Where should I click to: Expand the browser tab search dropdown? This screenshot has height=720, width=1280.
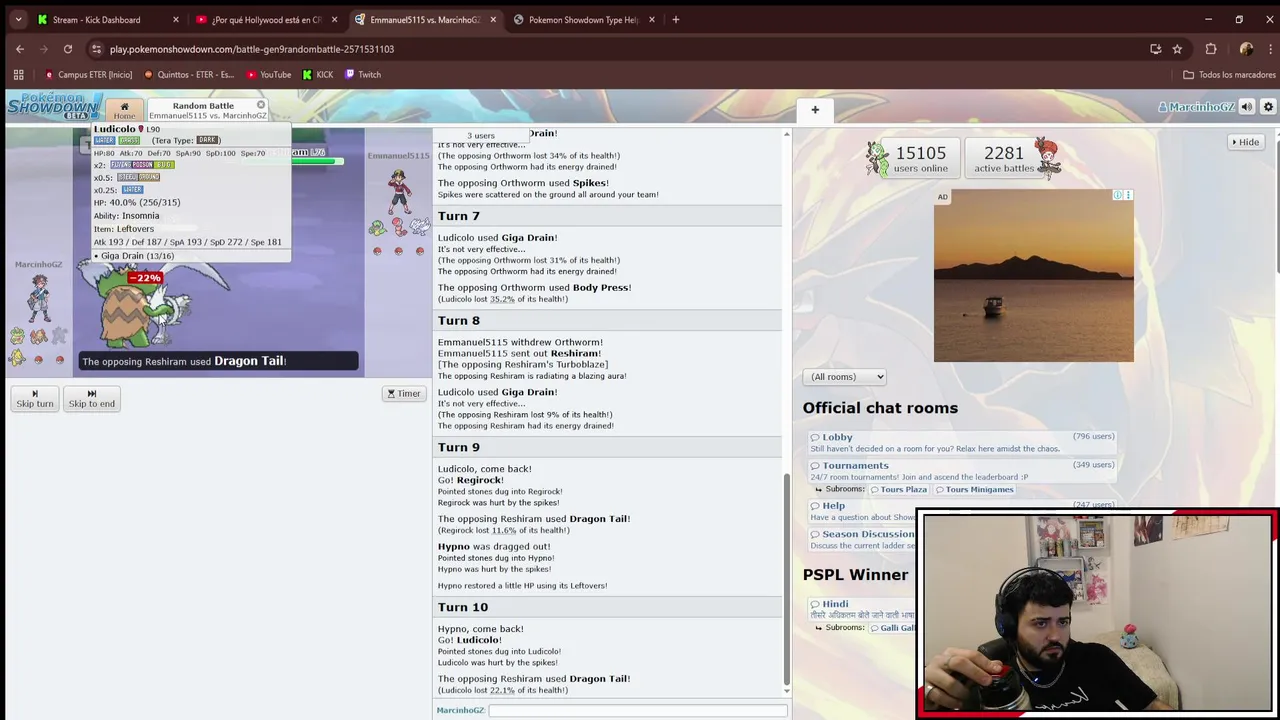tap(16, 20)
